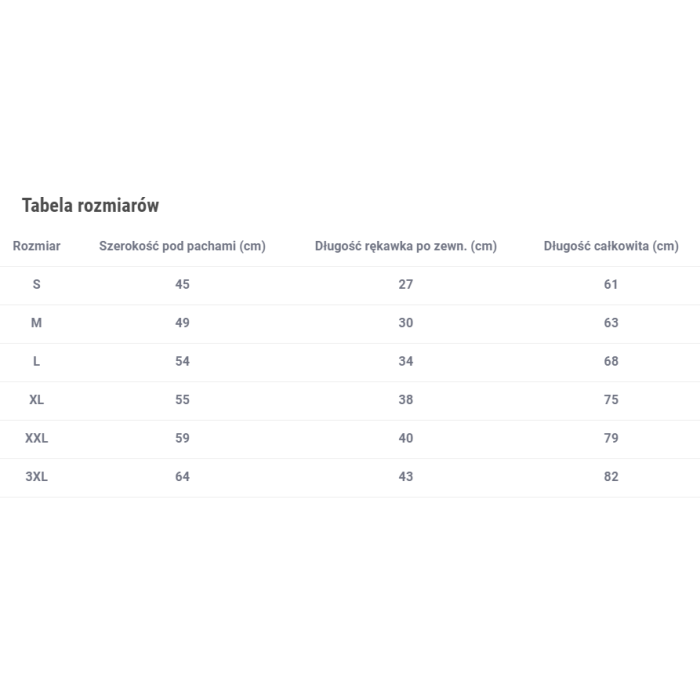Click the total length value 61
This screenshot has height=700, width=700.
click(x=611, y=284)
